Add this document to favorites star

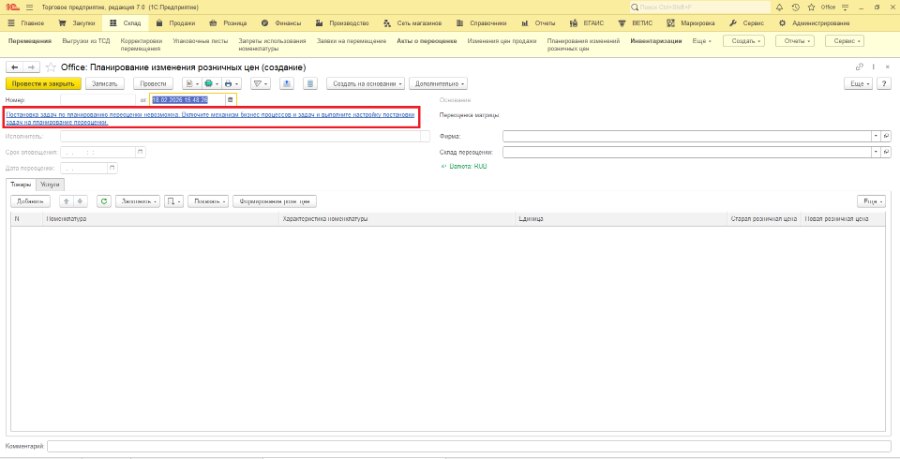coord(51,67)
